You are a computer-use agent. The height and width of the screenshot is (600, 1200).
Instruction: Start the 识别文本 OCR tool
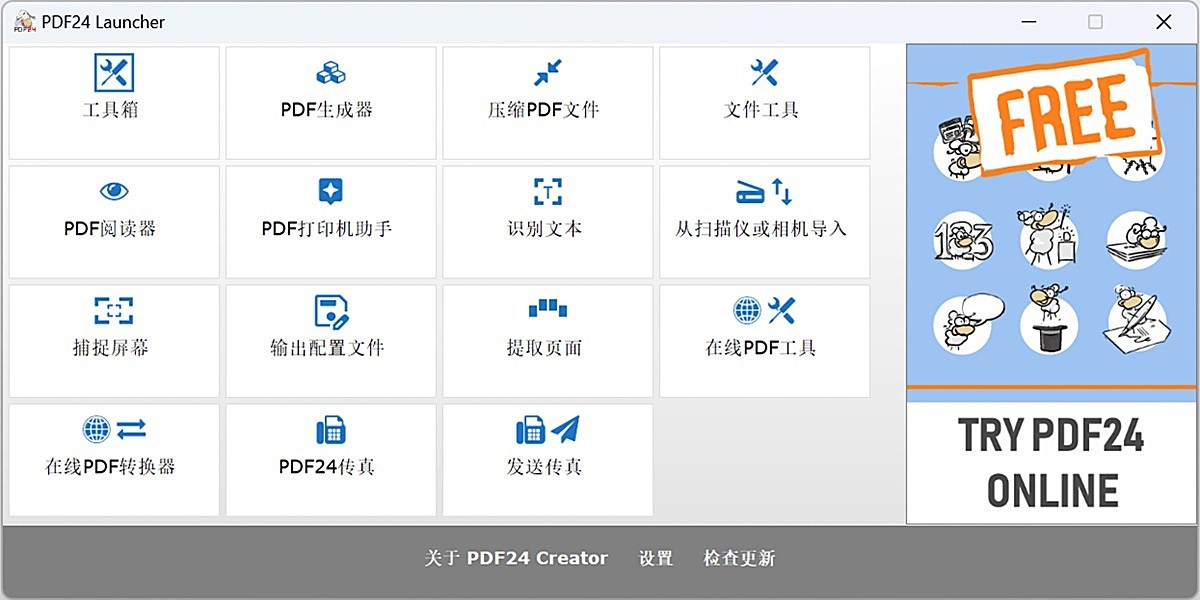[x=547, y=220]
